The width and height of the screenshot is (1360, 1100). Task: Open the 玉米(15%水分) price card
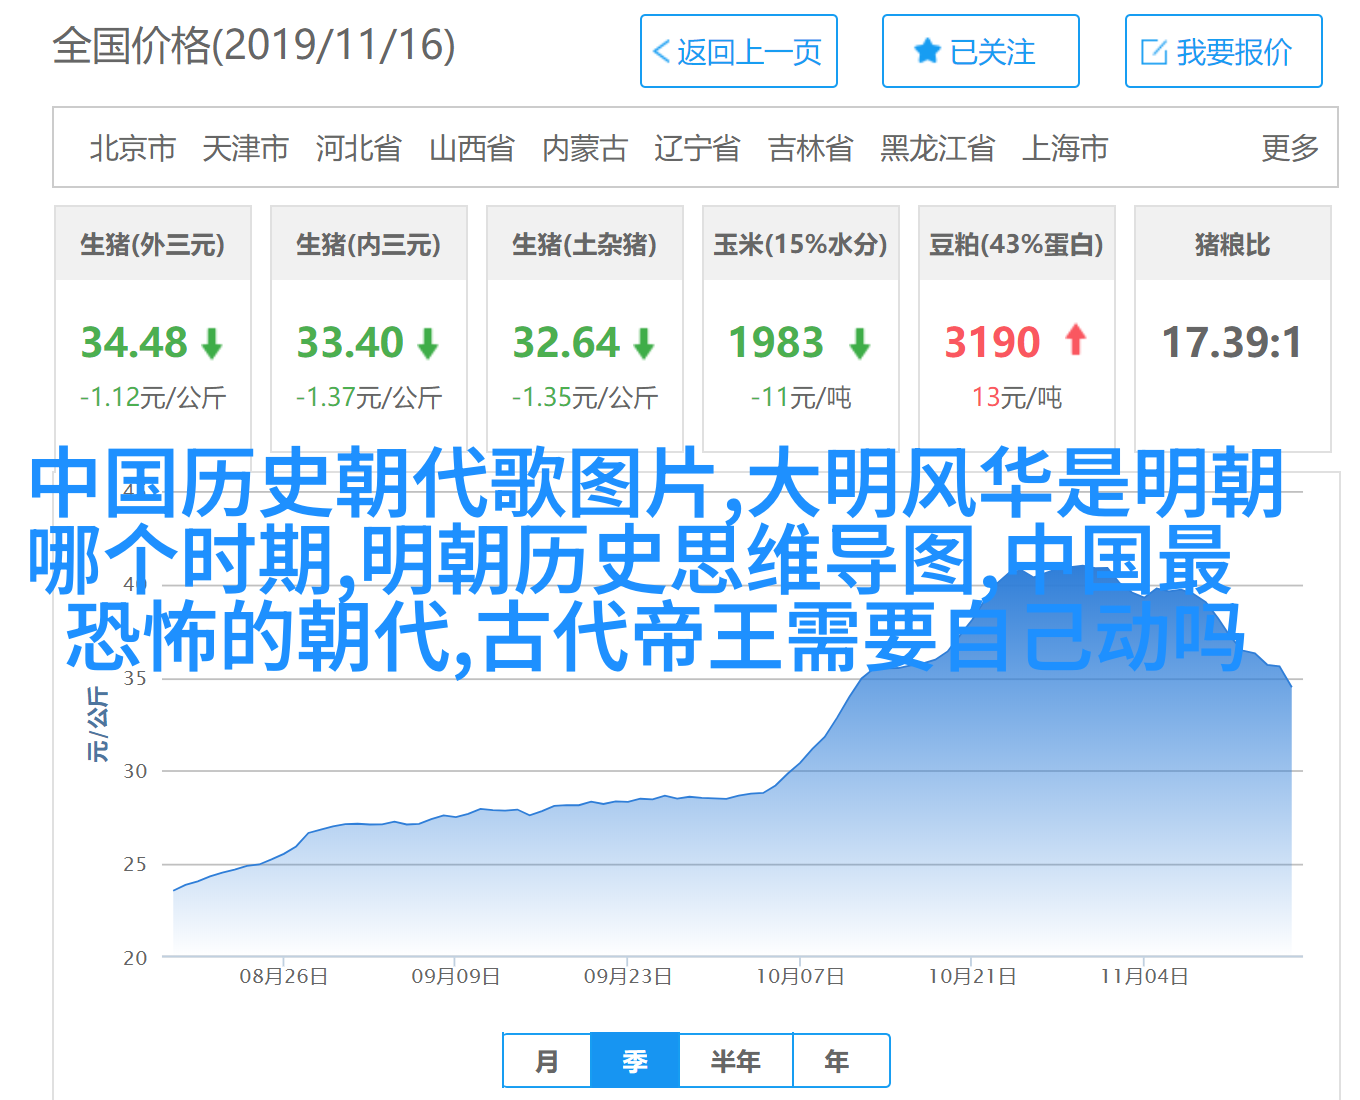(x=801, y=328)
